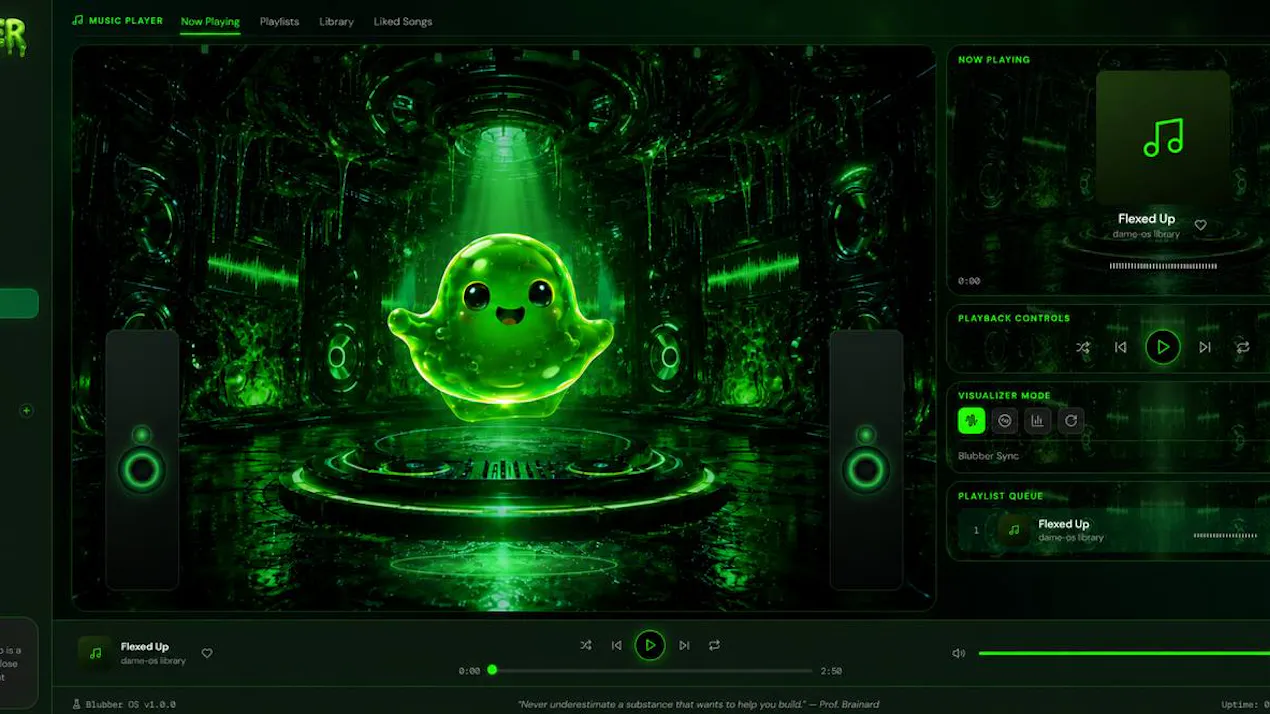Click next track in the bottom player bar
Image resolution: width=1270 pixels, height=714 pixels.
click(684, 645)
